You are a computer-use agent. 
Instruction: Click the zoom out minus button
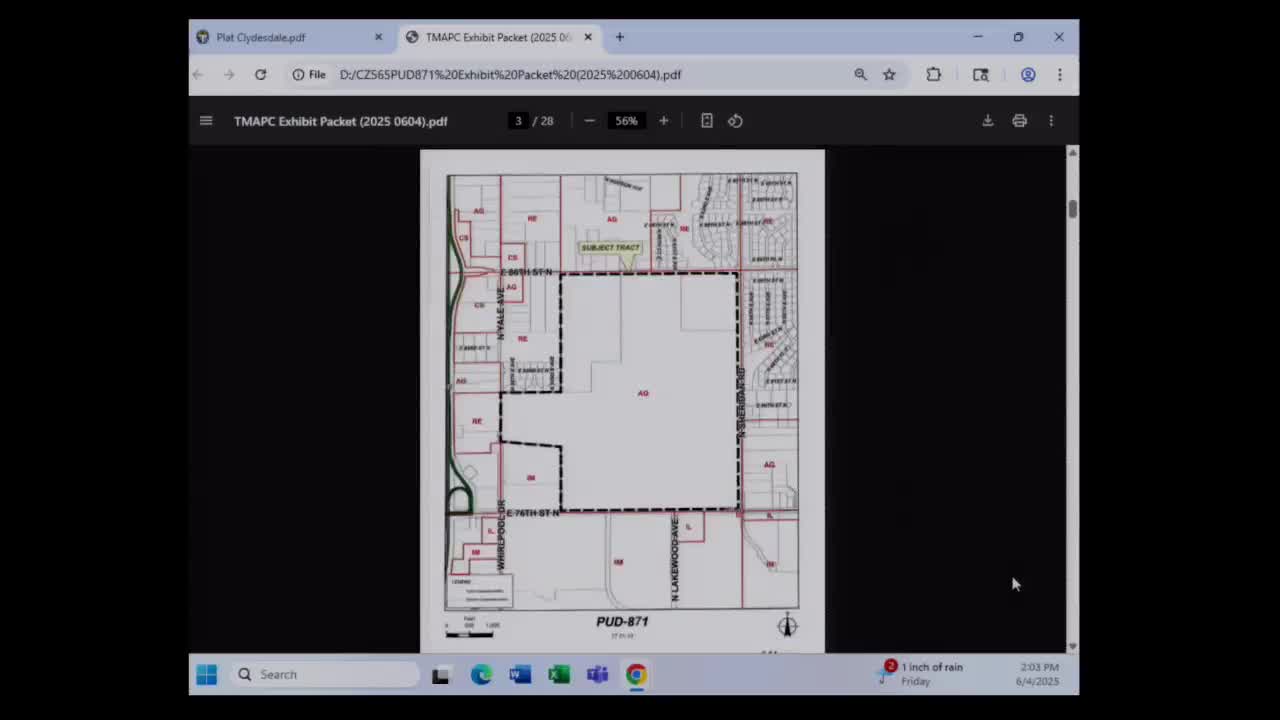589,121
